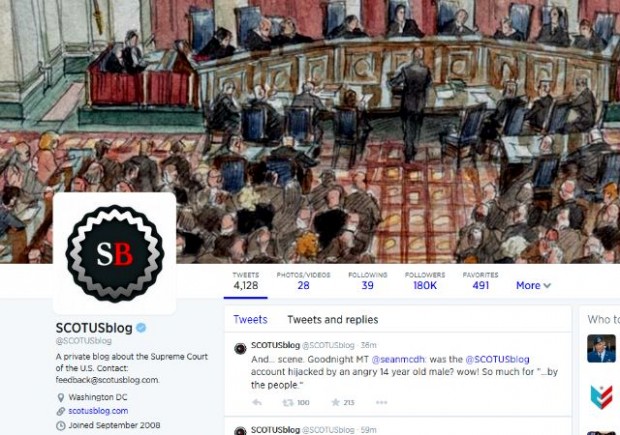
Task: Open the Following 39 list
Action: 368,281
